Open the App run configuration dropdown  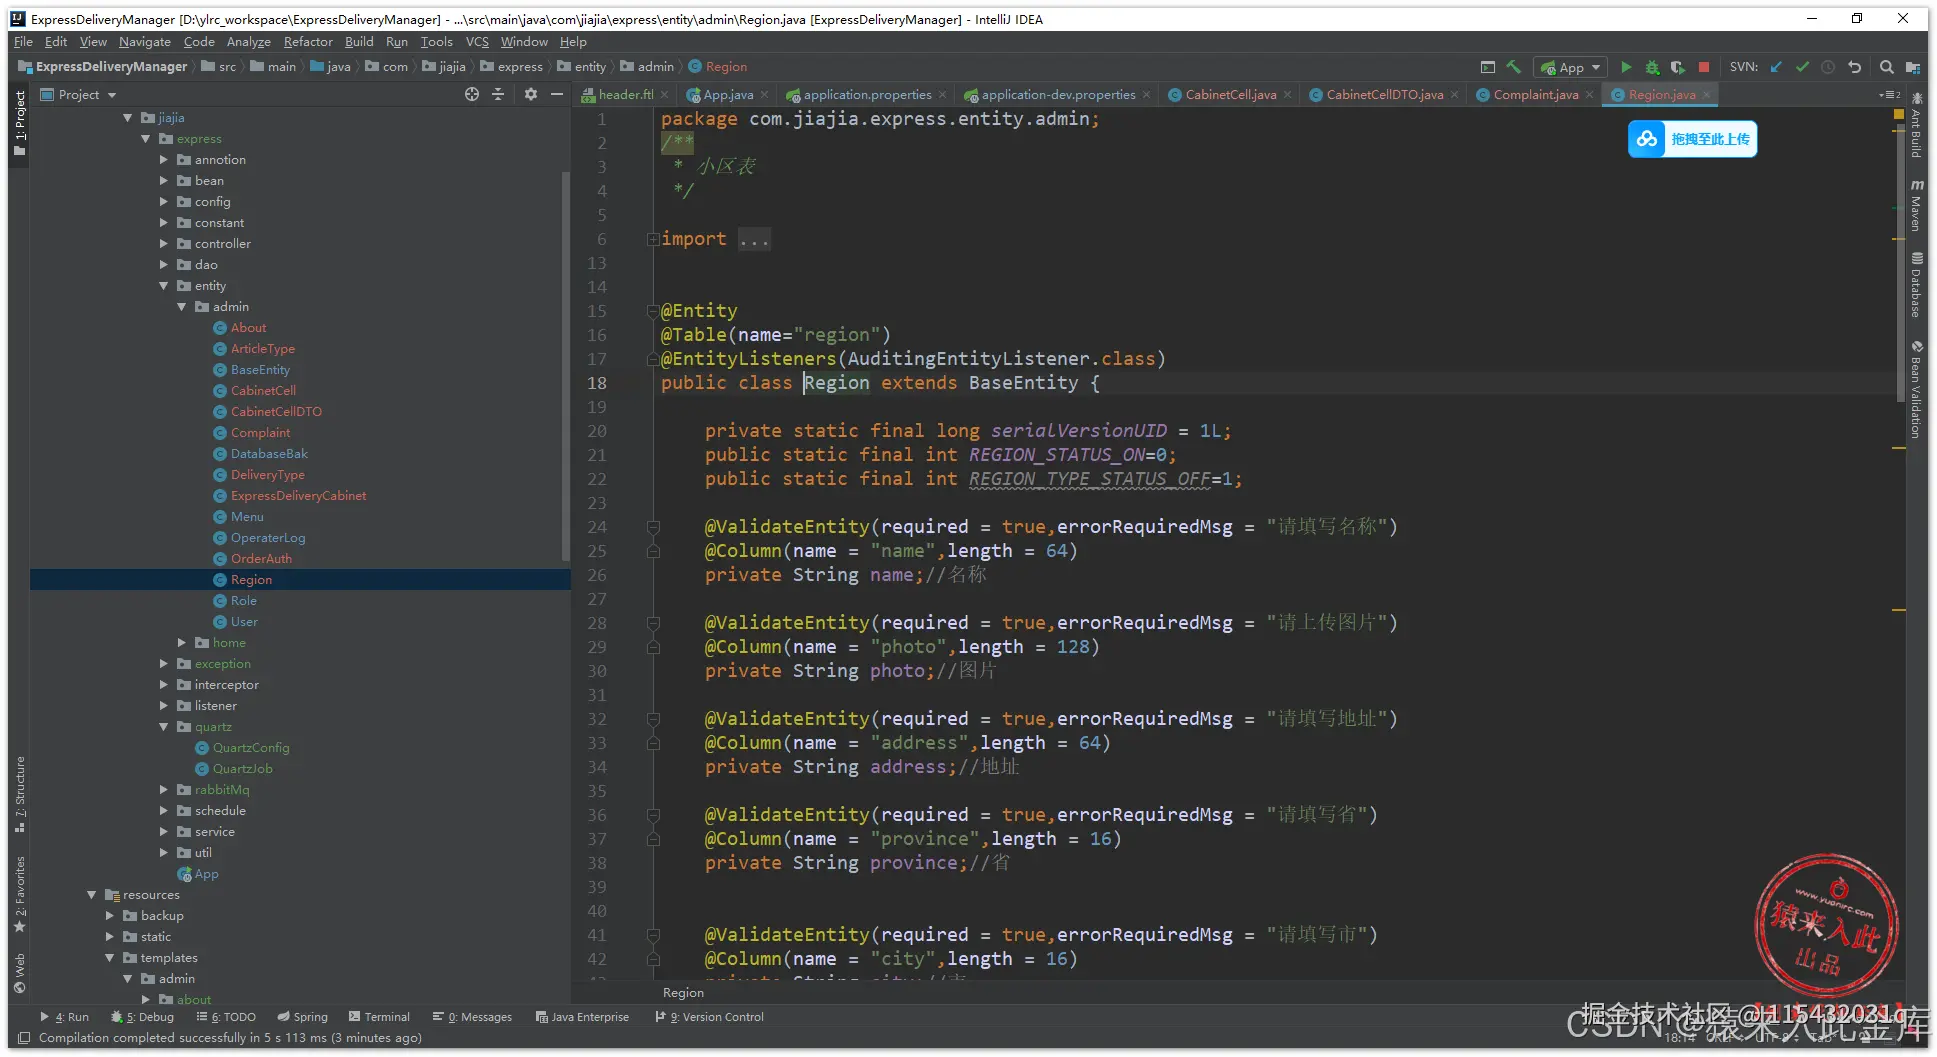click(x=1570, y=67)
